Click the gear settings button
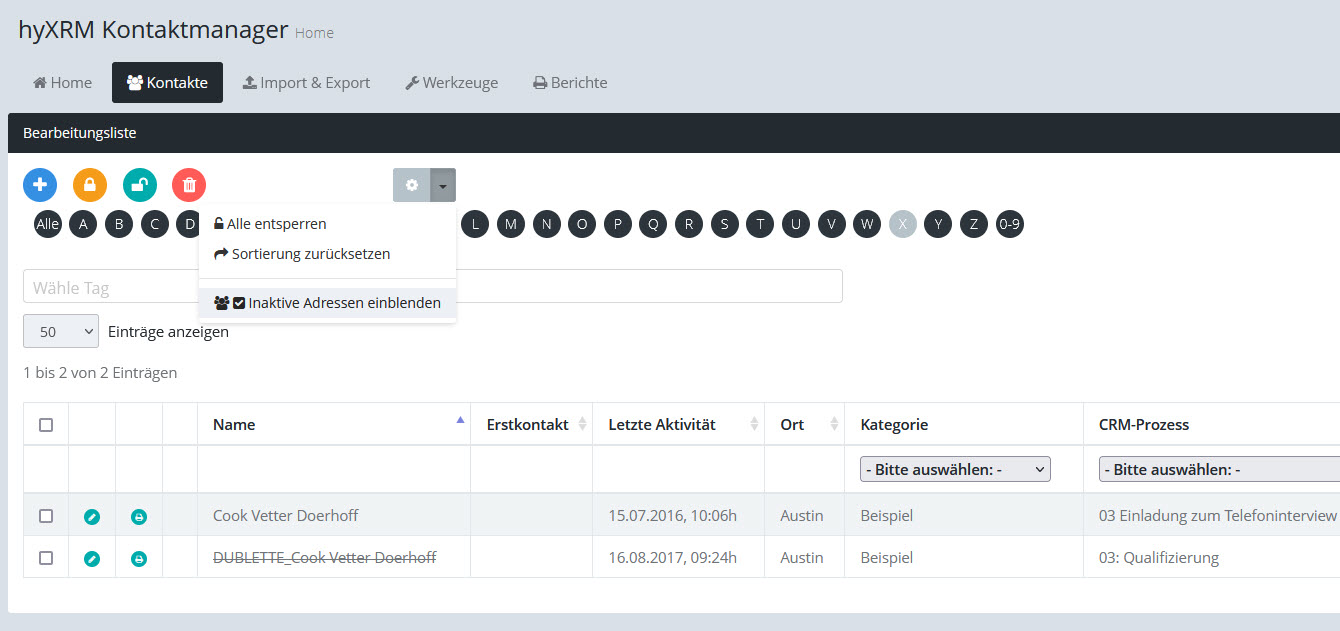The height and width of the screenshot is (631, 1340). click(411, 185)
